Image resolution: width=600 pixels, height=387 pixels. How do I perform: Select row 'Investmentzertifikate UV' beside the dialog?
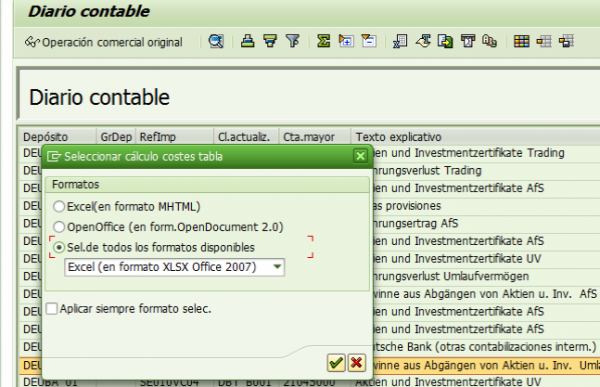click(x=457, y=258)
